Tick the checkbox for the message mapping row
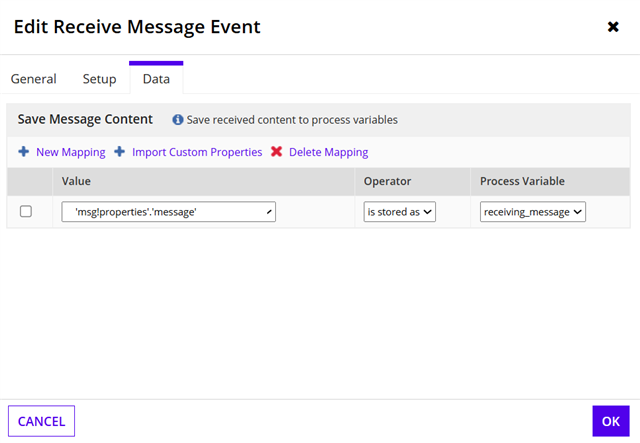The width and height of the screenshot is (640, 443). point(26,212)
